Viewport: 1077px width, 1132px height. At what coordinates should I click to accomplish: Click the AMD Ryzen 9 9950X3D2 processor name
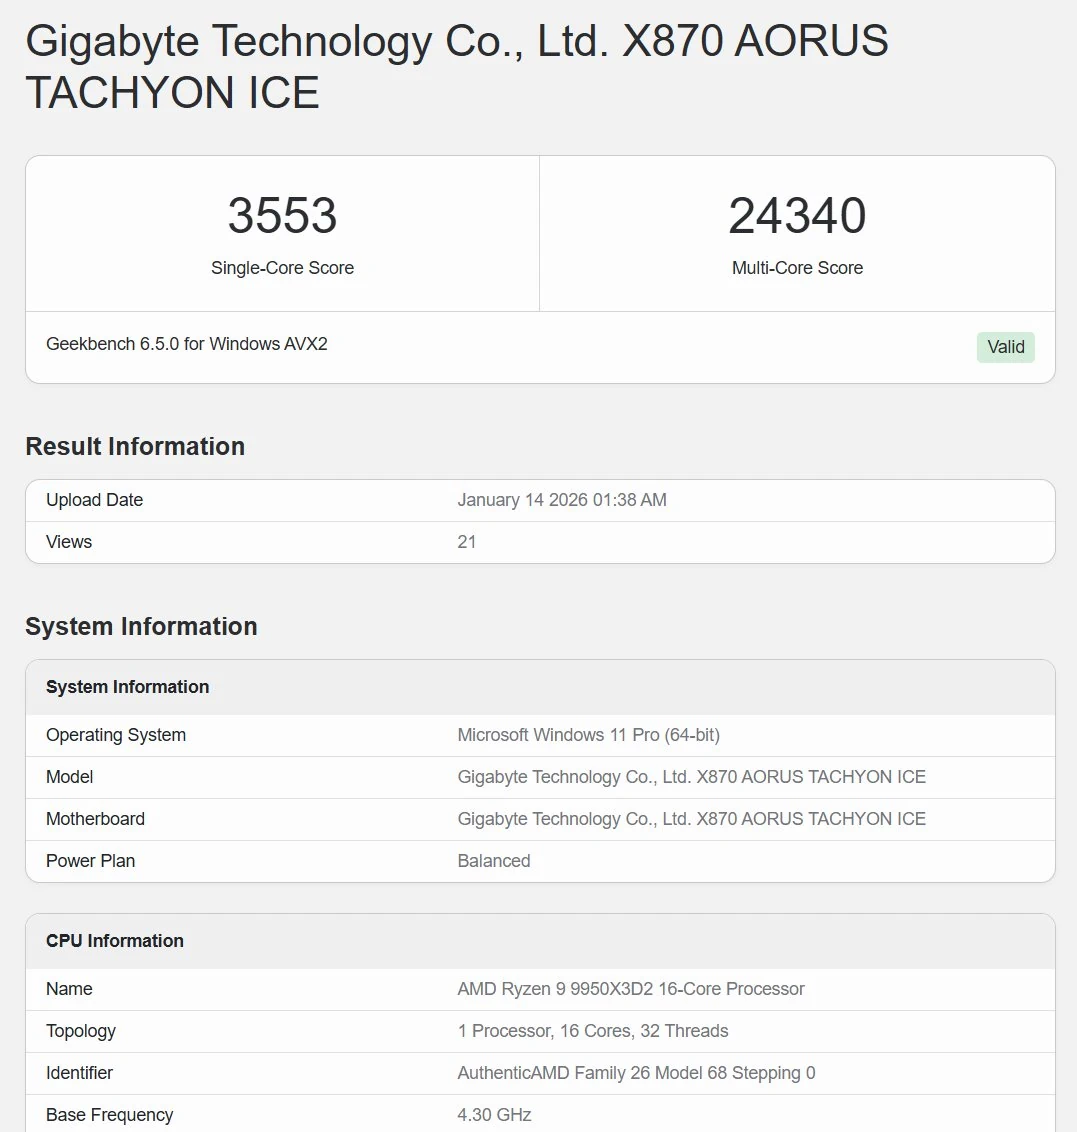(631, 989)
